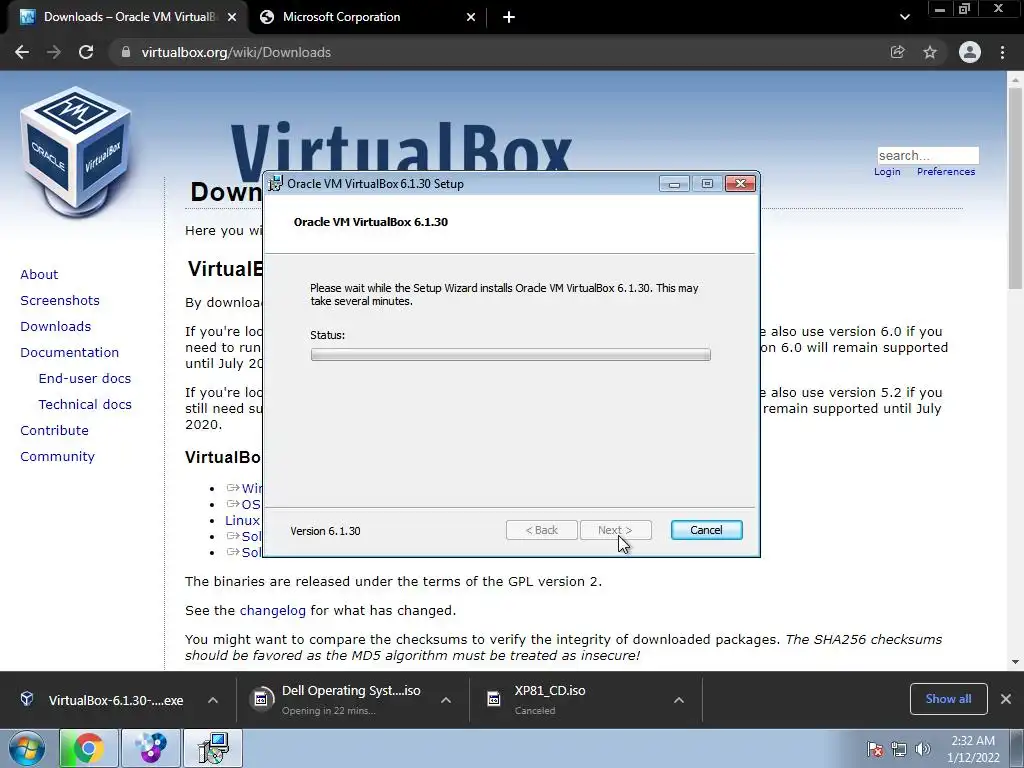Click the VirtualBox installer taskbar icon

(x=213, y=748)
